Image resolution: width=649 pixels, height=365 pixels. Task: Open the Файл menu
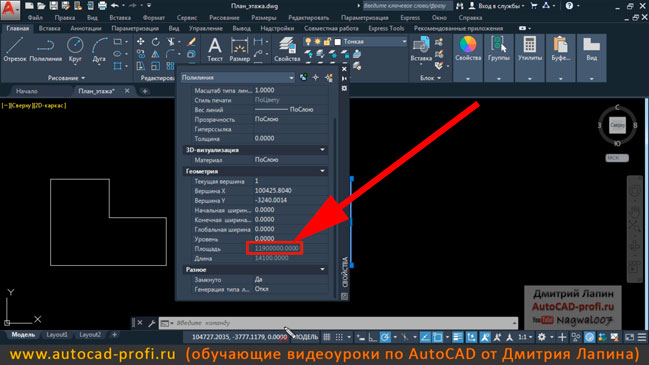point(35,18)
